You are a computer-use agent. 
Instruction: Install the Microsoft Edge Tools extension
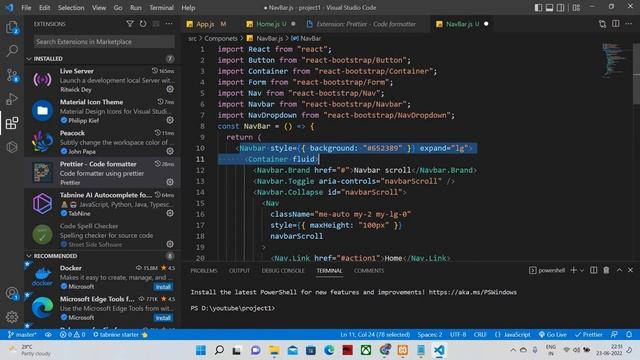tap(163, 318)
